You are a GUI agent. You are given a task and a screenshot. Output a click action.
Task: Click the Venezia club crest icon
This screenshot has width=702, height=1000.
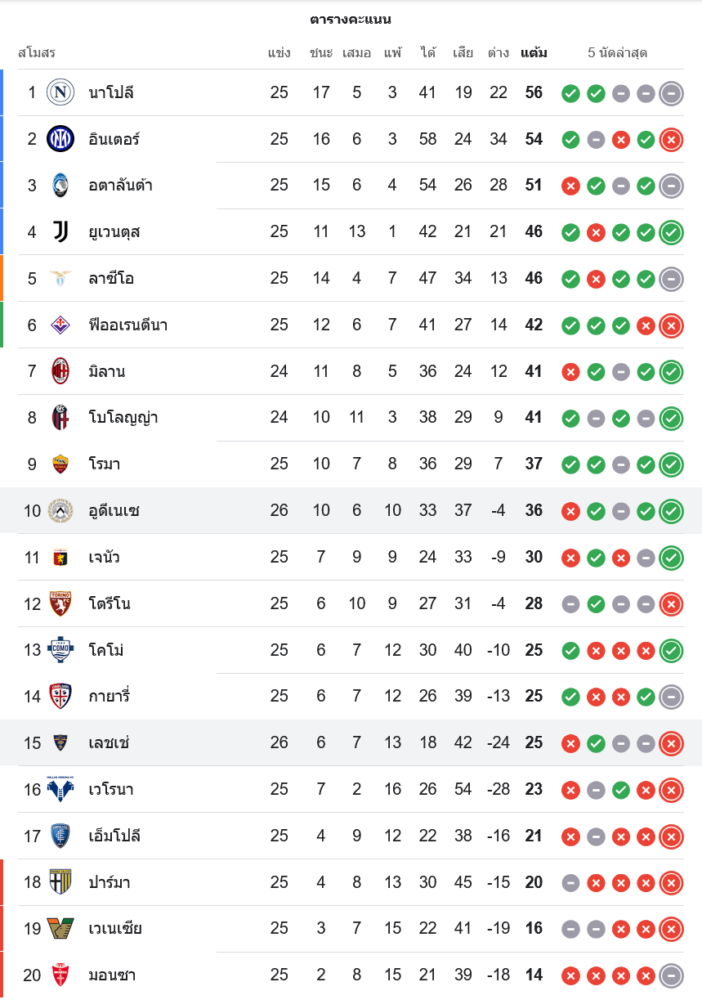pyautogui.click(x=61, y=928)
